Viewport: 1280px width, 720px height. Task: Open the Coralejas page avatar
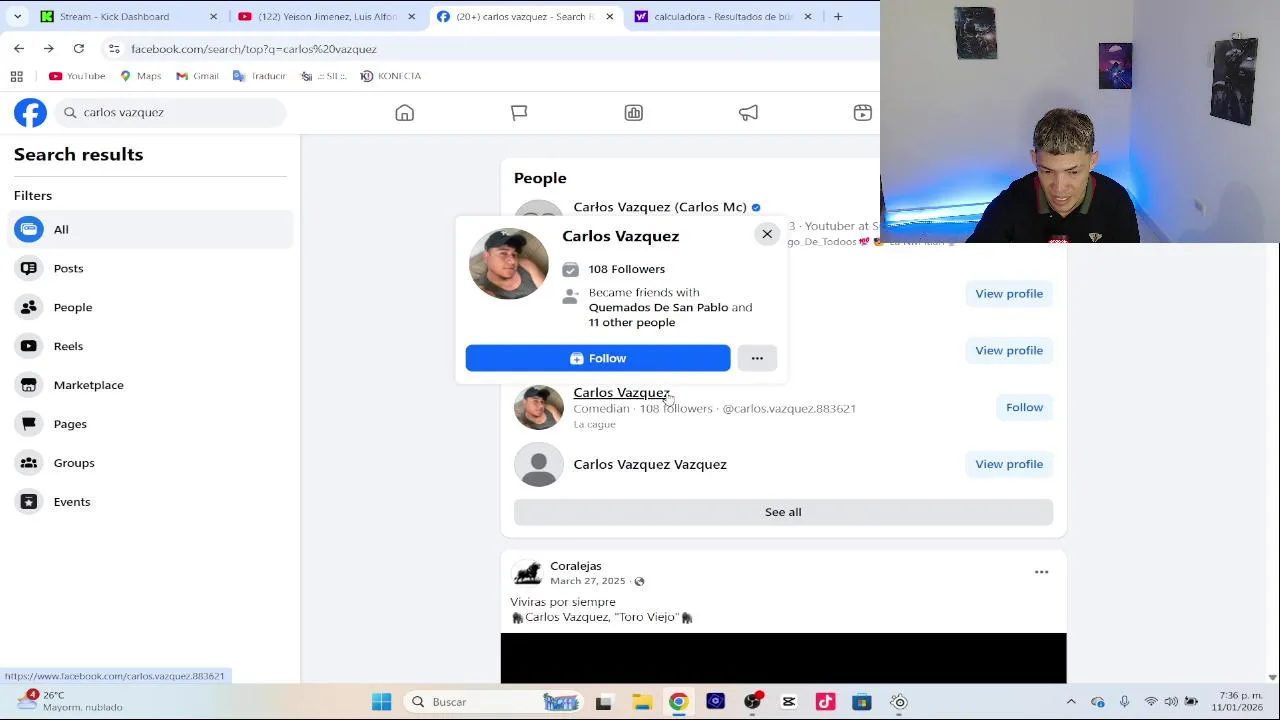click(x=527, y=573)
